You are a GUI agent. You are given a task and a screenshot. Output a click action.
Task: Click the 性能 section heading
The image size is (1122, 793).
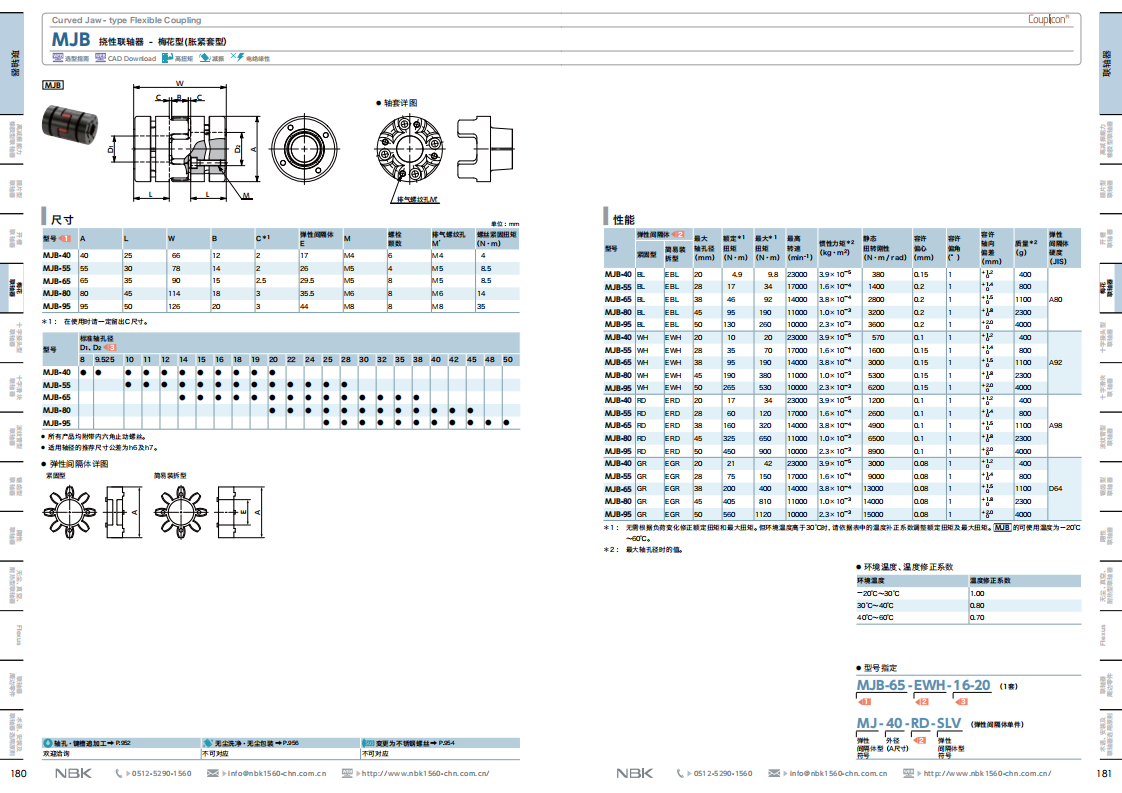coord(623,220)
